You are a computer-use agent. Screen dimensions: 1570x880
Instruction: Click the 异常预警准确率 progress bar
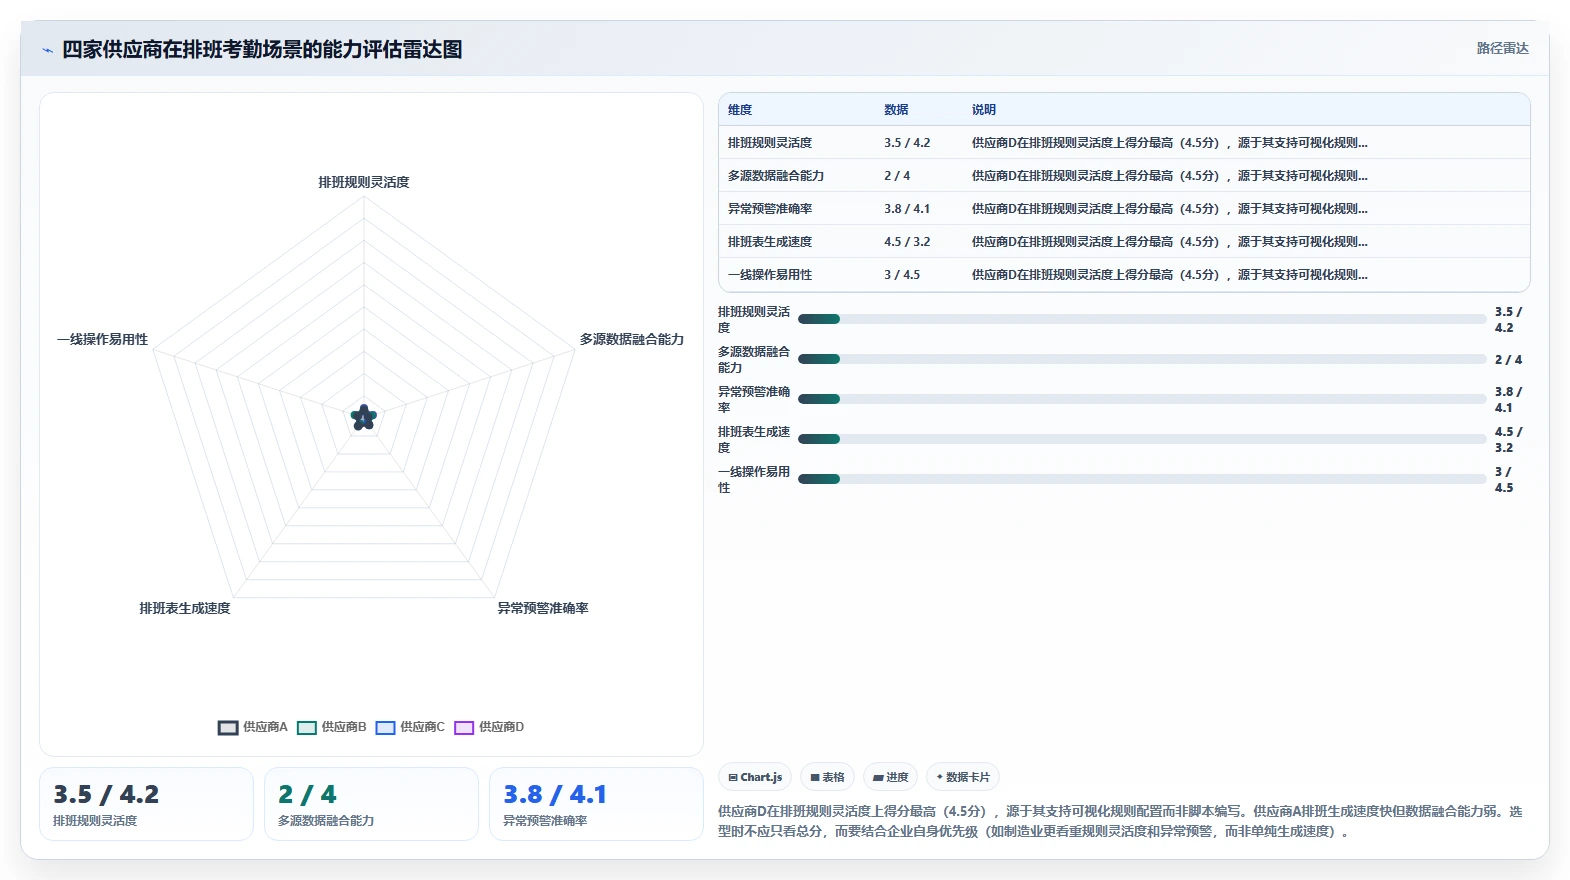point(1142,399)
